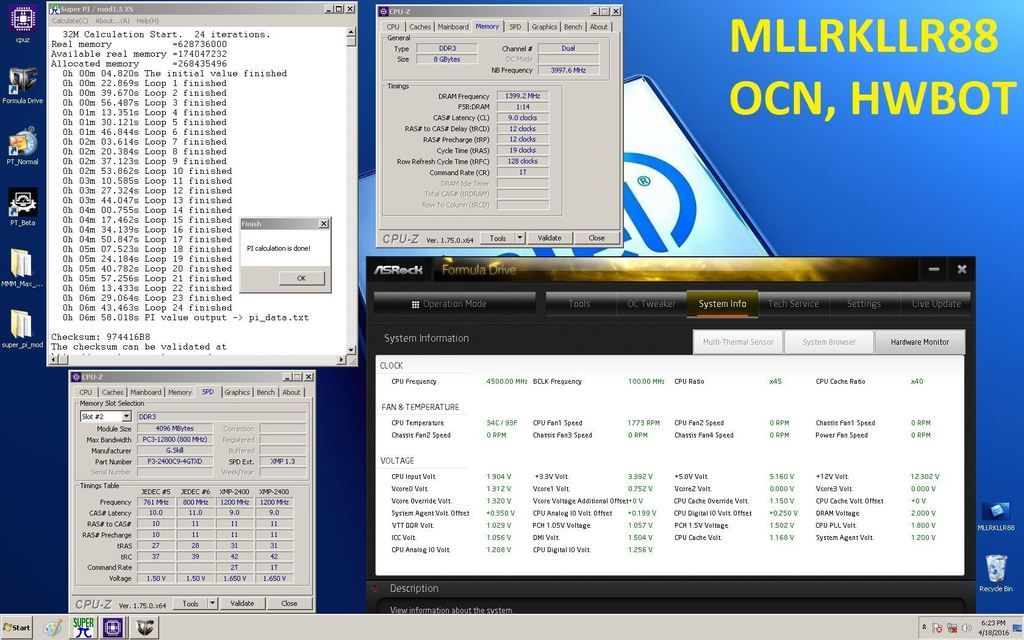Open the Memory Slot Selection dropdown showing Slot #2
Viewport: 1024px width, 640px height.
(x=106, y=417)
